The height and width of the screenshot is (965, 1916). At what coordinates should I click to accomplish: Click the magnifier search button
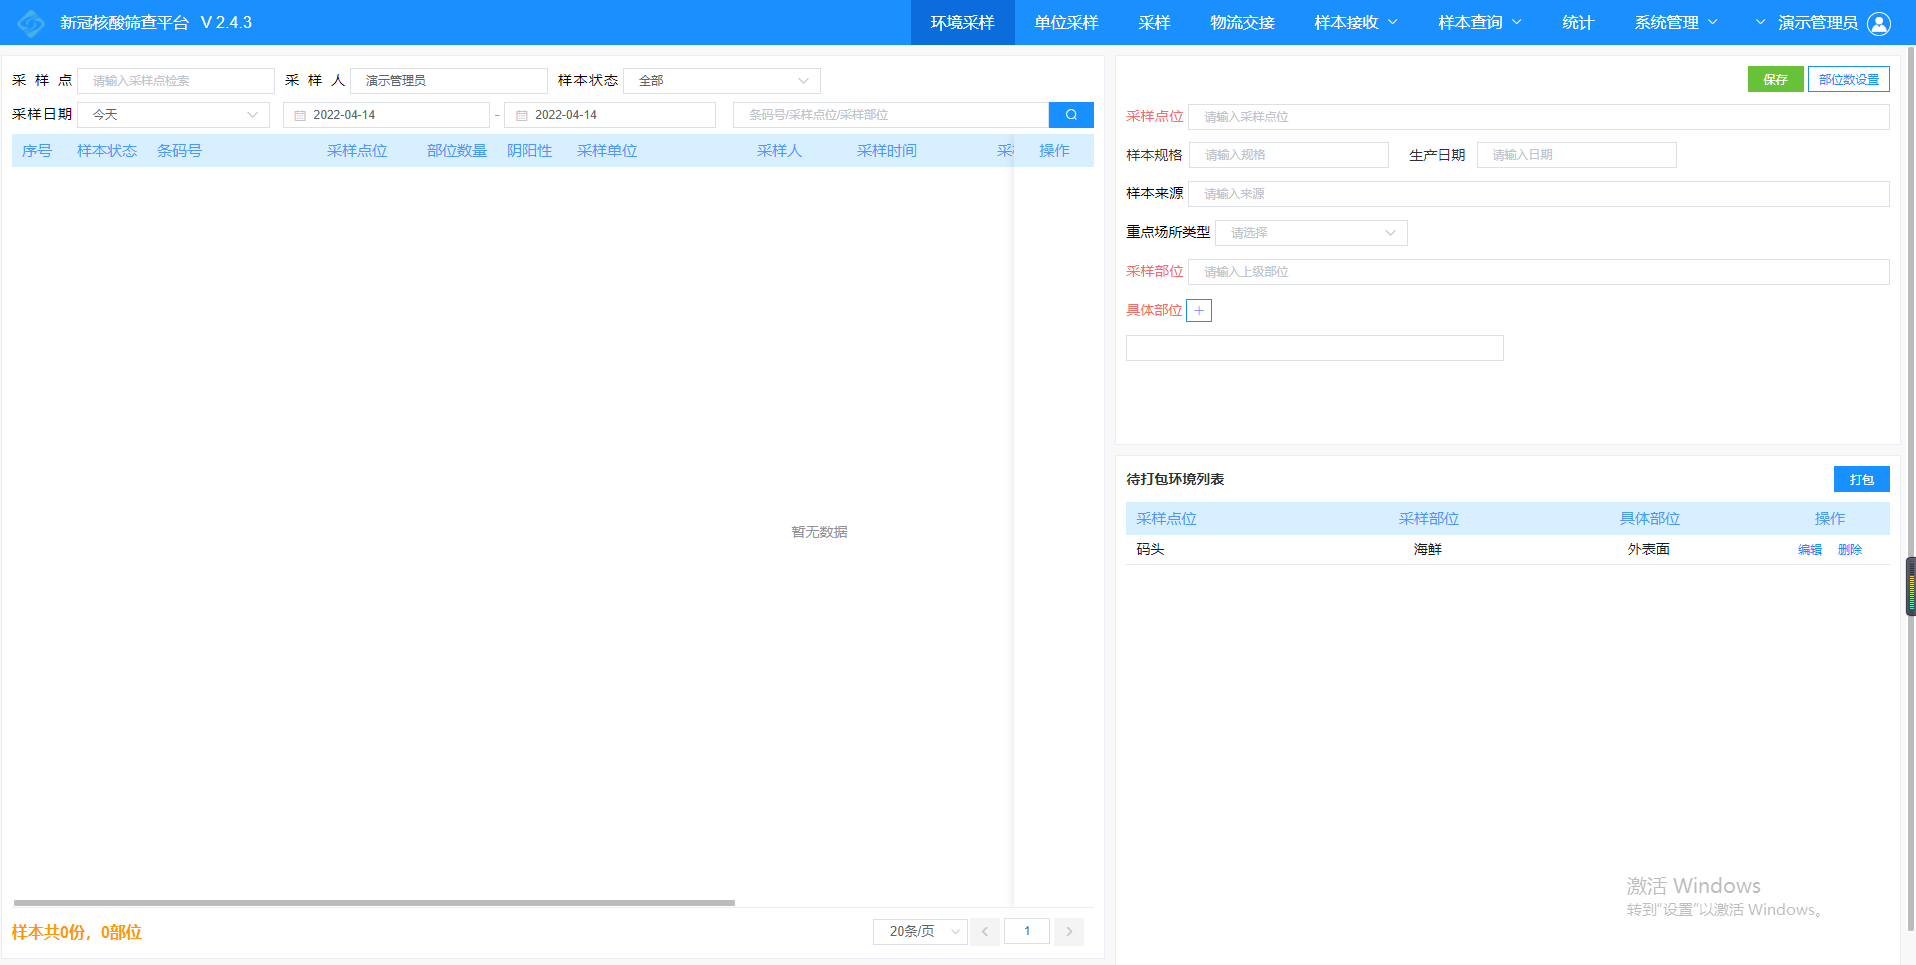click(1070, 115)
